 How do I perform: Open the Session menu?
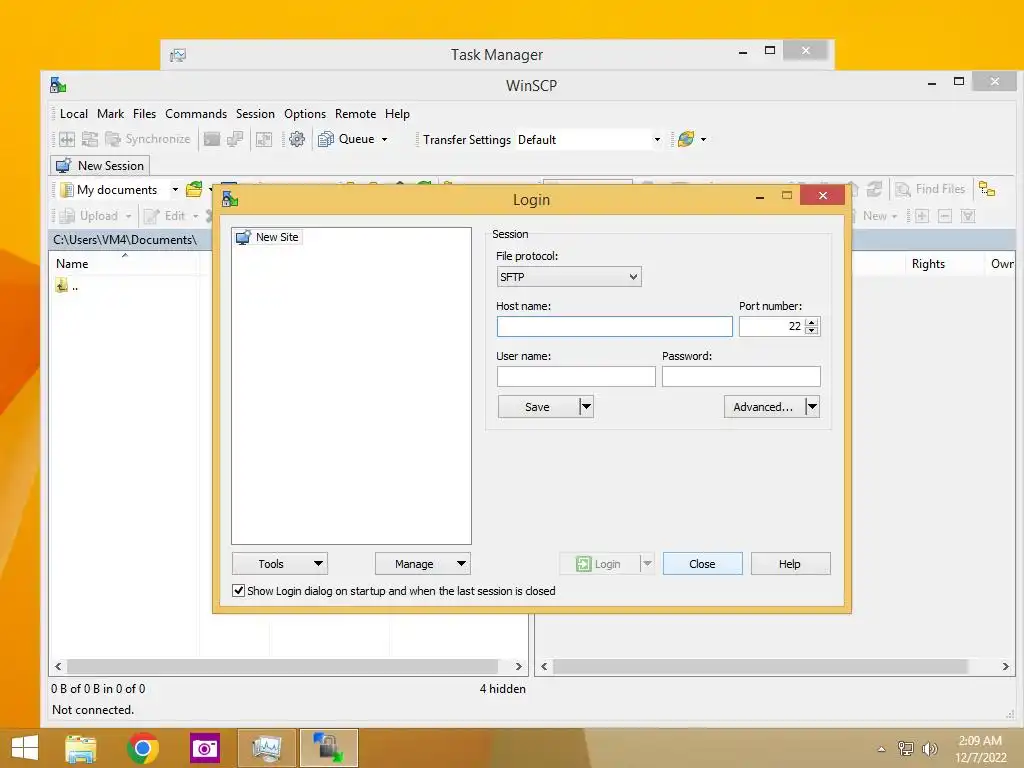coord(255,114)
